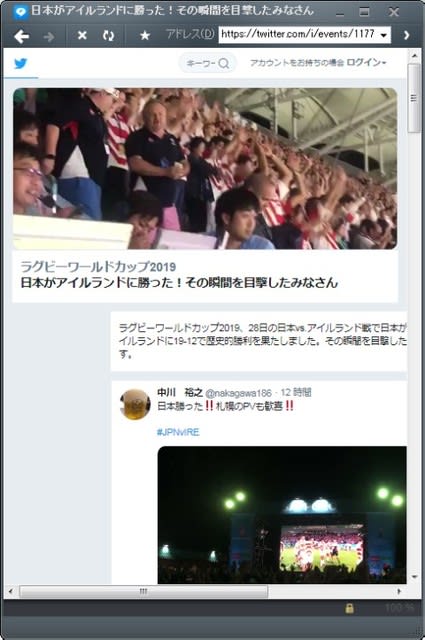425x640 pixels.
Task: Stop page loading with the X button
Action: pos(82,36)
